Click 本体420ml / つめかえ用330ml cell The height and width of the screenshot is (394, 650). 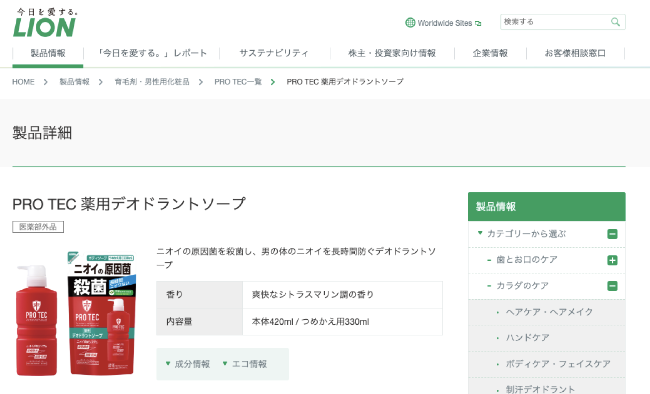coord(342,322)
